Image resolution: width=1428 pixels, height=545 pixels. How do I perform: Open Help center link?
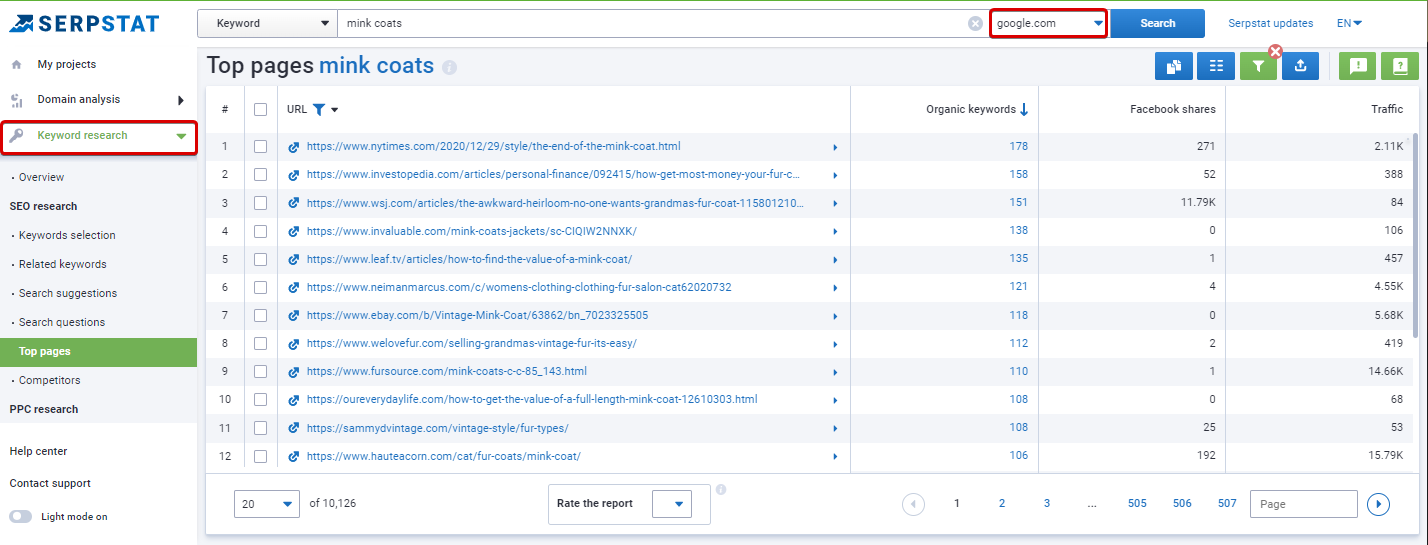click(x=38, y=451)
